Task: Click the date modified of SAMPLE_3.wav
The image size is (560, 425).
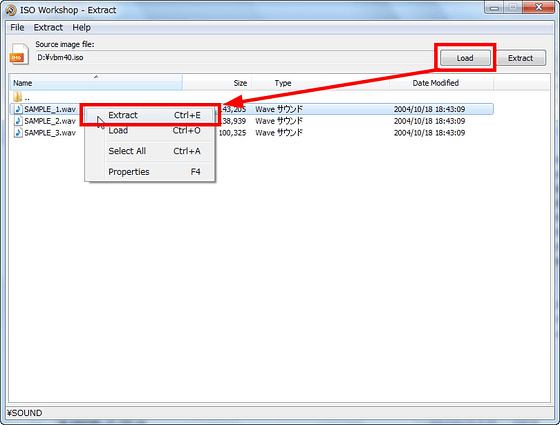Action: coord(429,133)
